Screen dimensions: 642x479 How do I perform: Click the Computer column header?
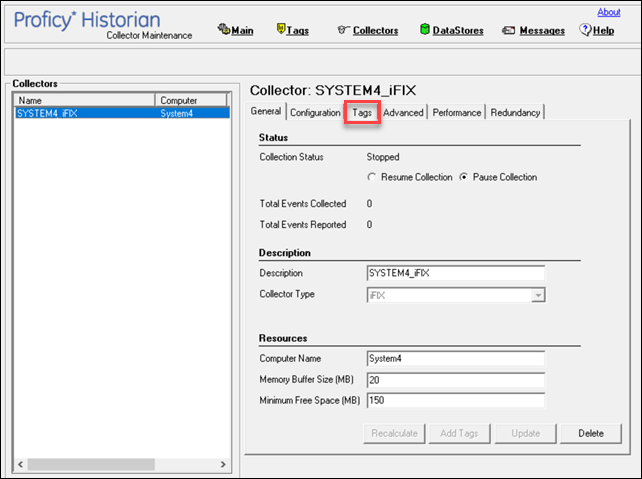pos(191,100)
